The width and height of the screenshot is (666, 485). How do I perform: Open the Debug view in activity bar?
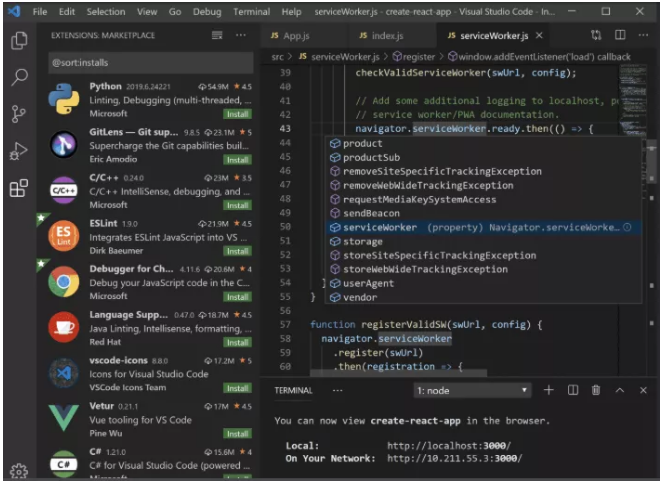tap(19, 151)
